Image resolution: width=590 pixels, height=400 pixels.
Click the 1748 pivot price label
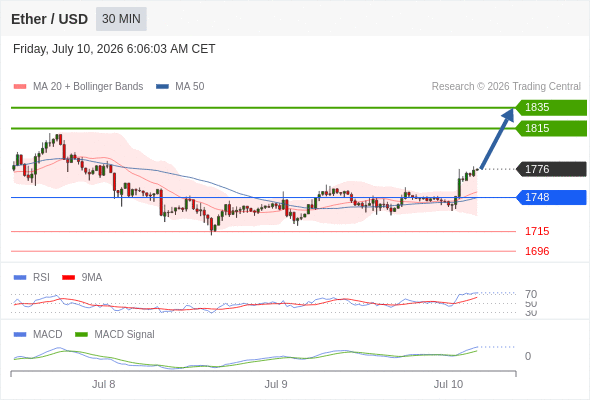(551, 197)
